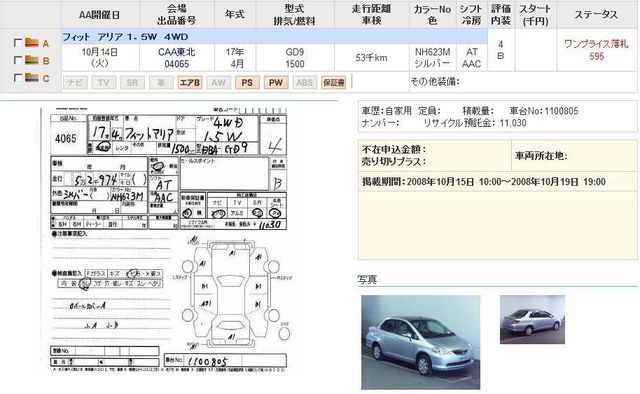This screenshot has width=640, height=394.
Task: Click the PS equipment badge
Action: (x=247, y=82)
